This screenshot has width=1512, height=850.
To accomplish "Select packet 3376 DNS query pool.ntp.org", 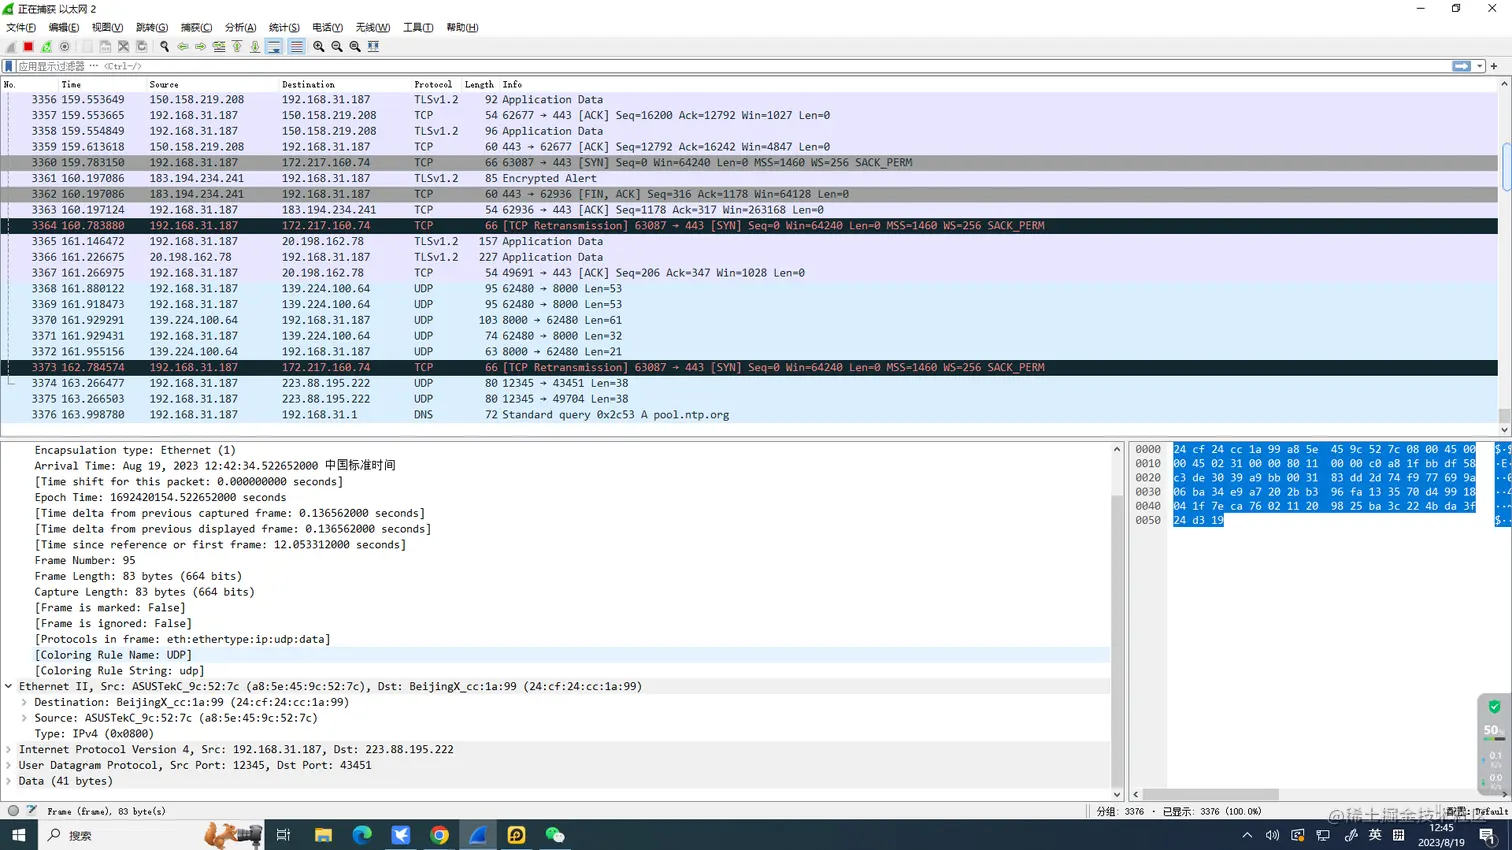I will 750,415.
